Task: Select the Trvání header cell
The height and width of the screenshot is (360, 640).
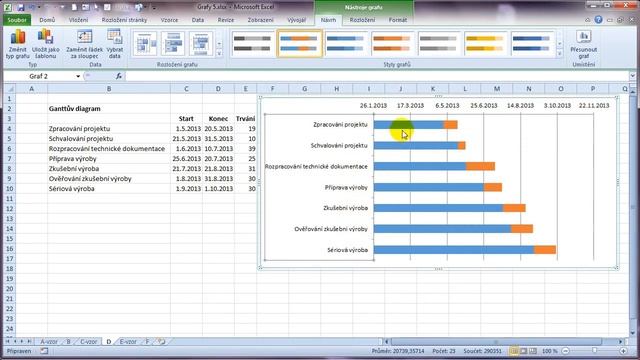Action: click(245, 119)
